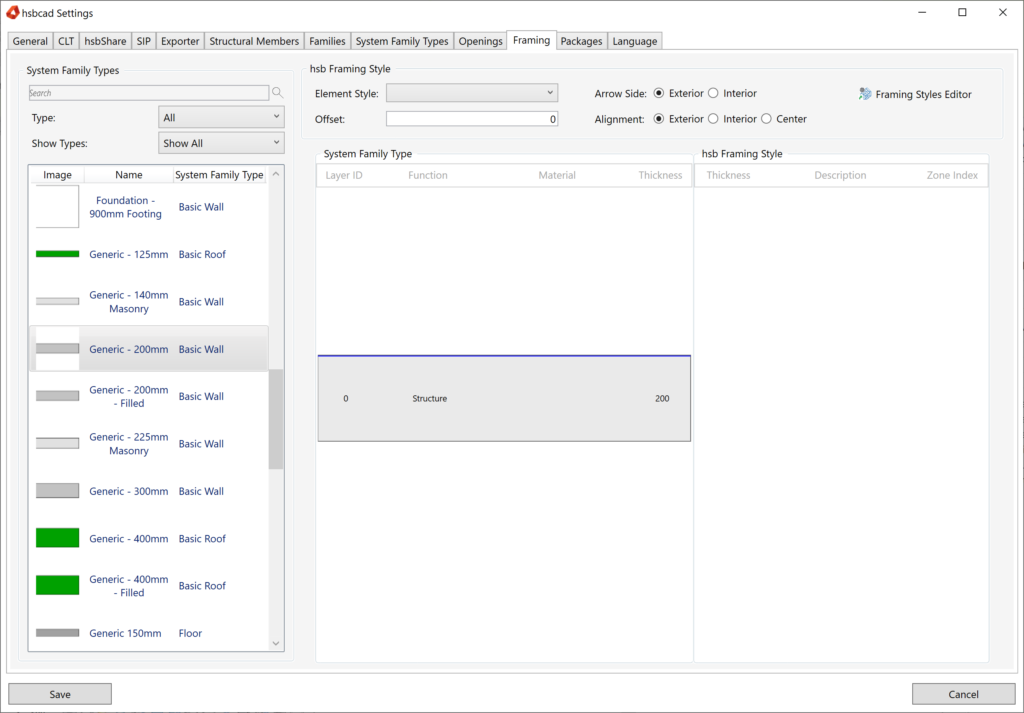The height and width of the screenshot is (713, 1024).
Task: Select Generic - 140mm Masonry row
Action: [148, 302]
